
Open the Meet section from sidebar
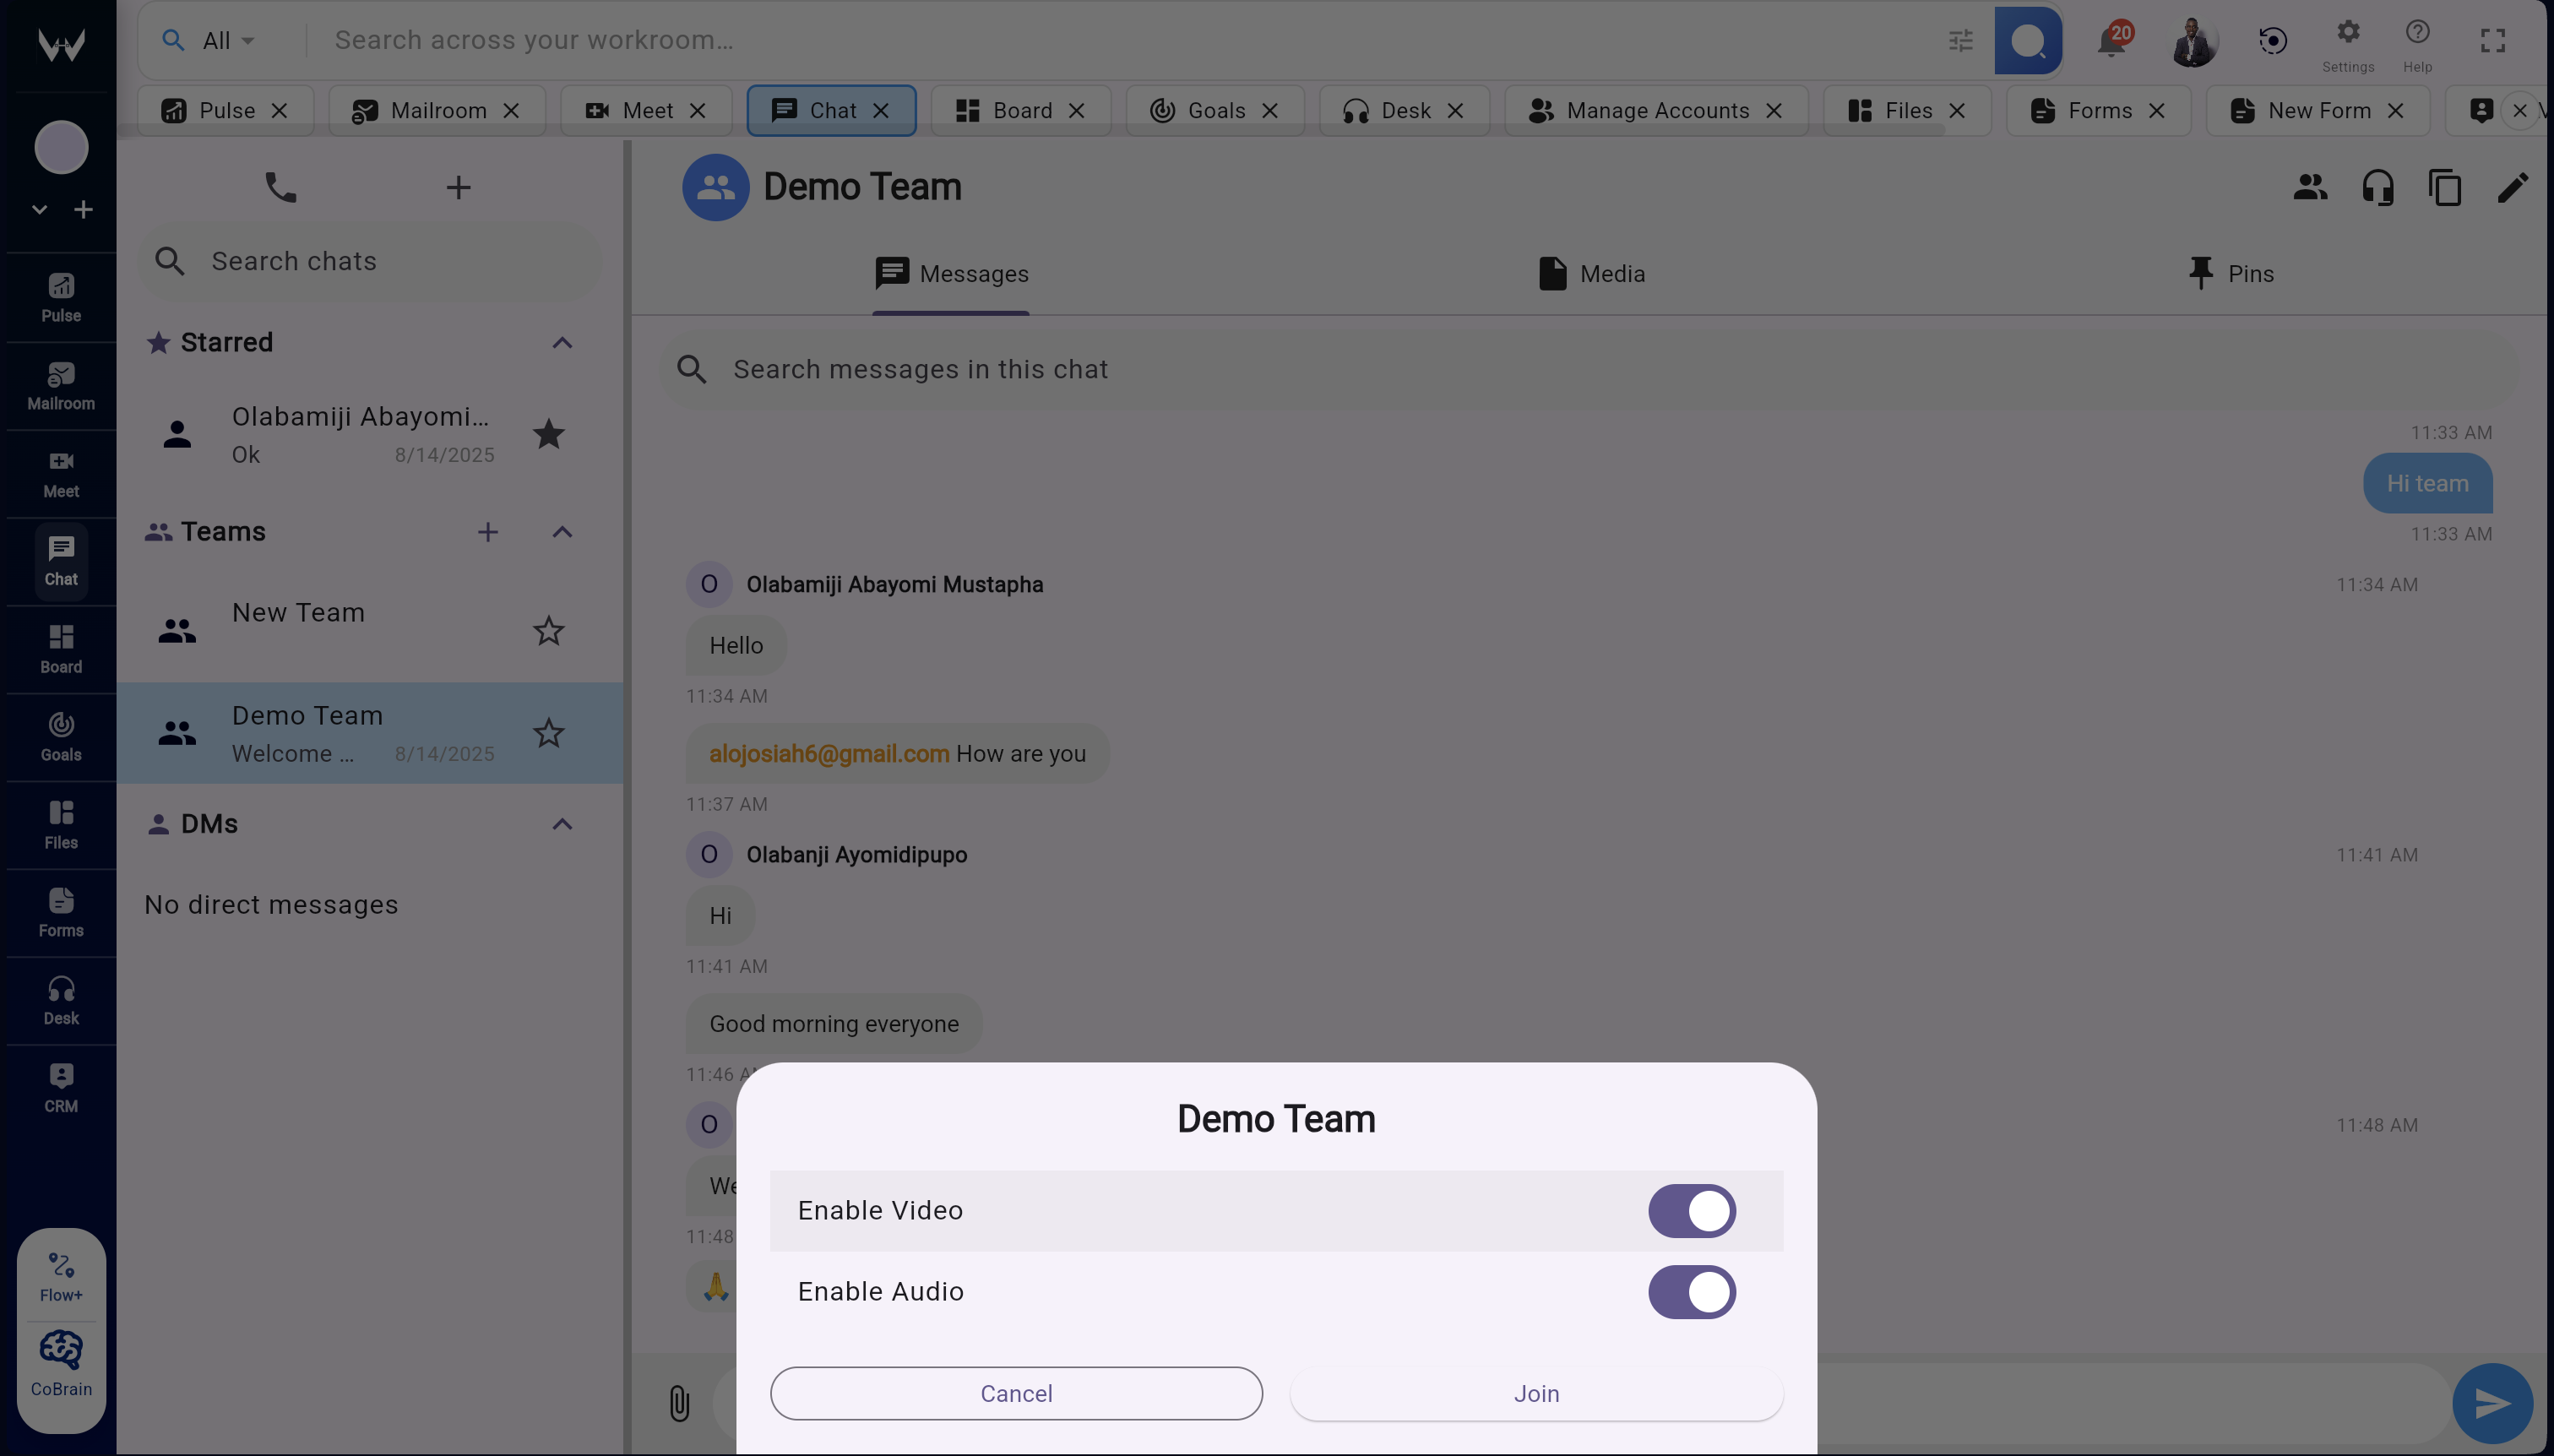click(x=60, y=472)
